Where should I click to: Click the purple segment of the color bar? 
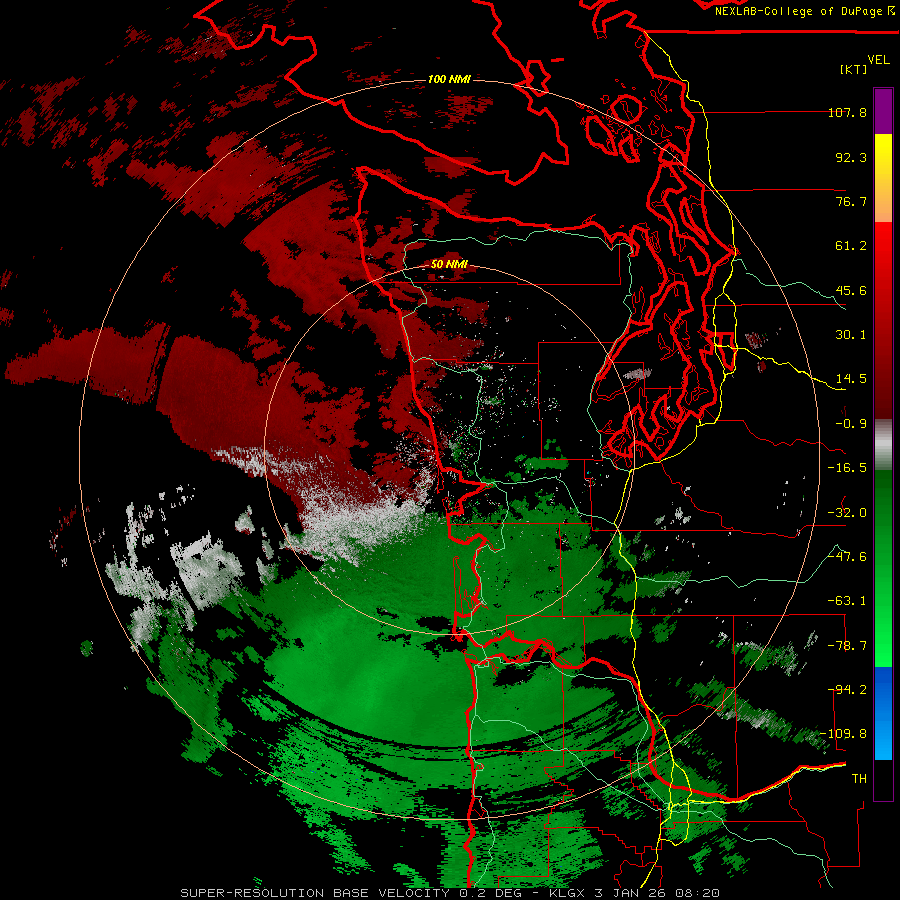pyautogui.click(x=883, y=111)
